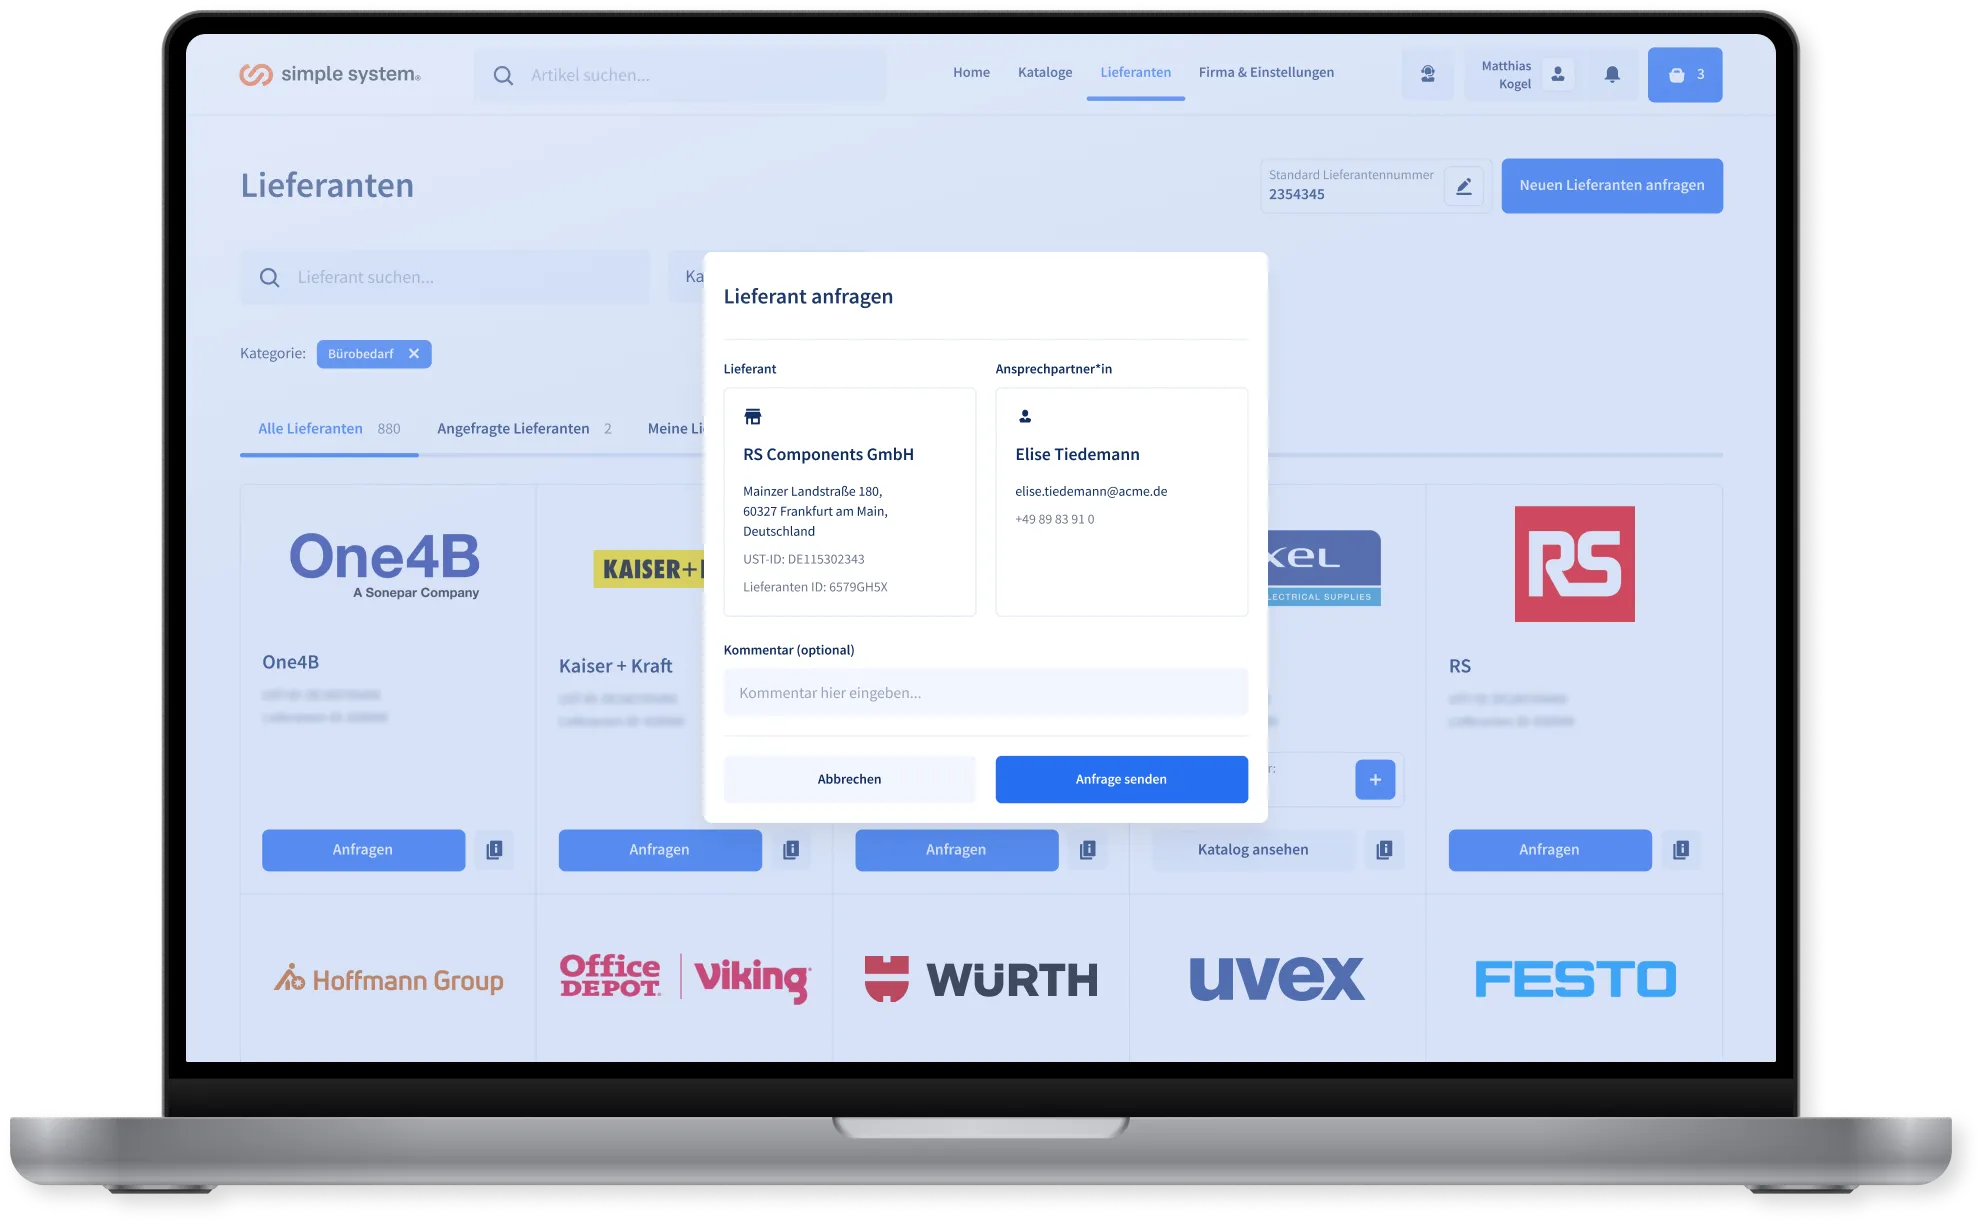Open the Kataloge menu item
The height and width of the screenshot is (1224, 1982).
point(1044,72)
